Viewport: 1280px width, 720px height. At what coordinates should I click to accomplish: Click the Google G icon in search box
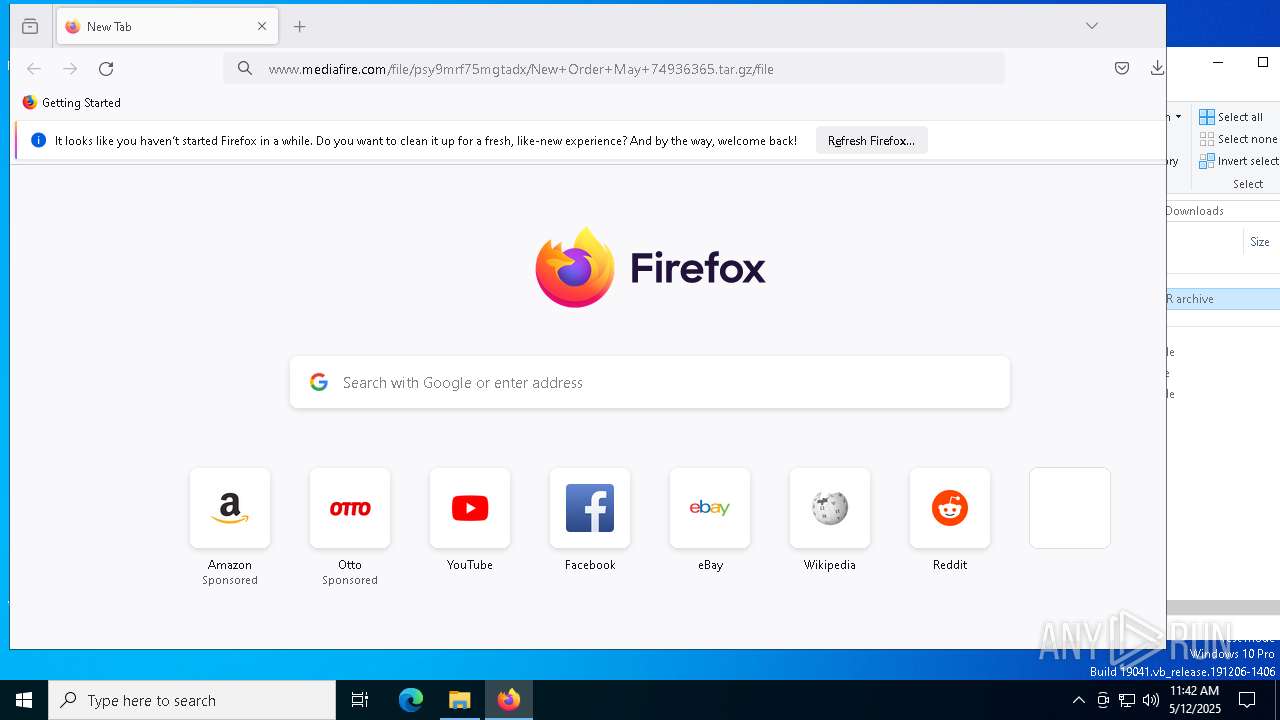[x=319, y=382]
